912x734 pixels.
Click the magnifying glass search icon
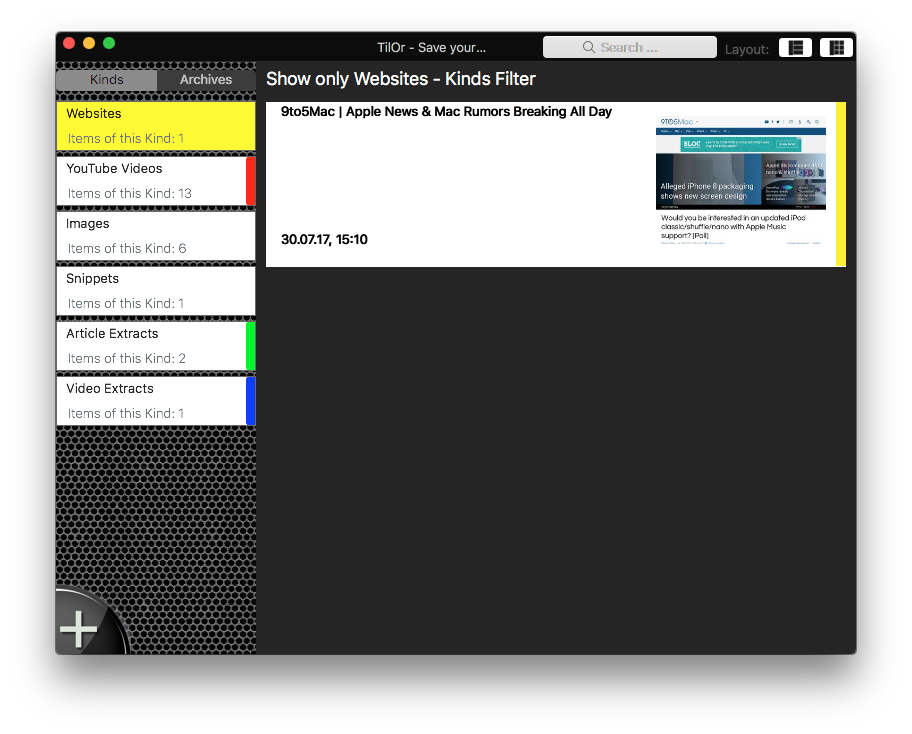(x=589, y=47)
